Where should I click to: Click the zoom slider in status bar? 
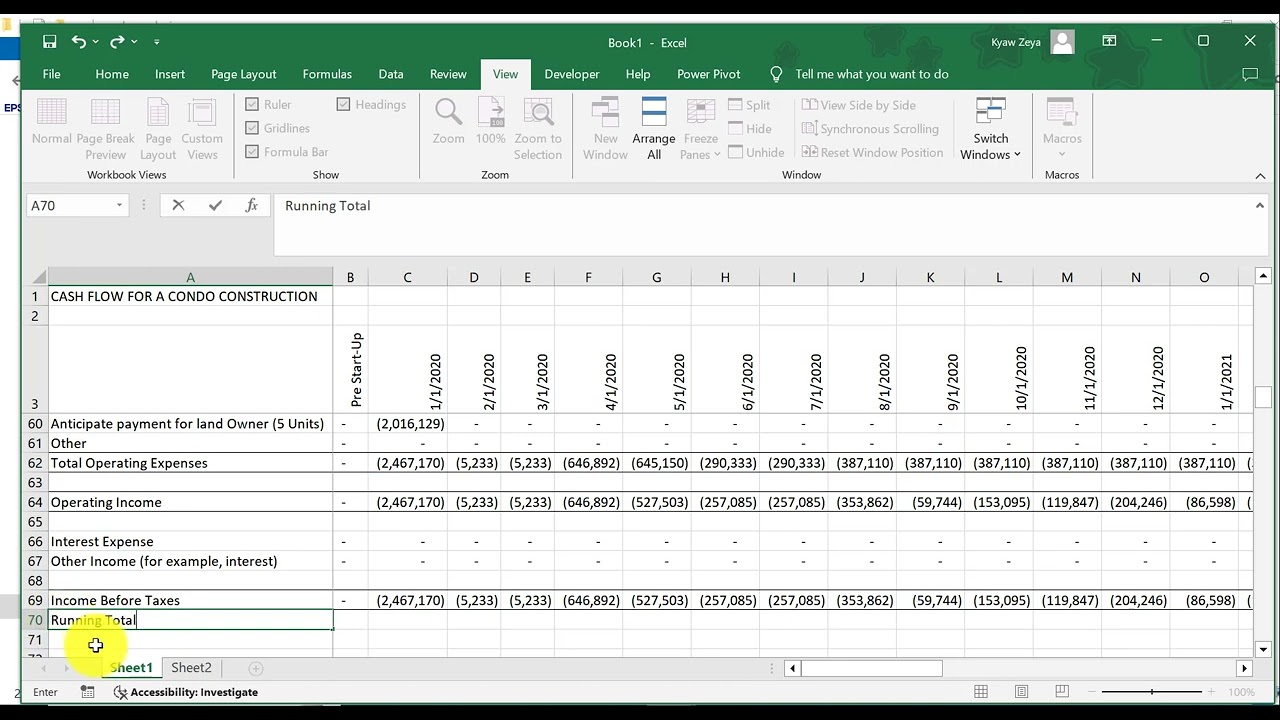(1152, 692)
